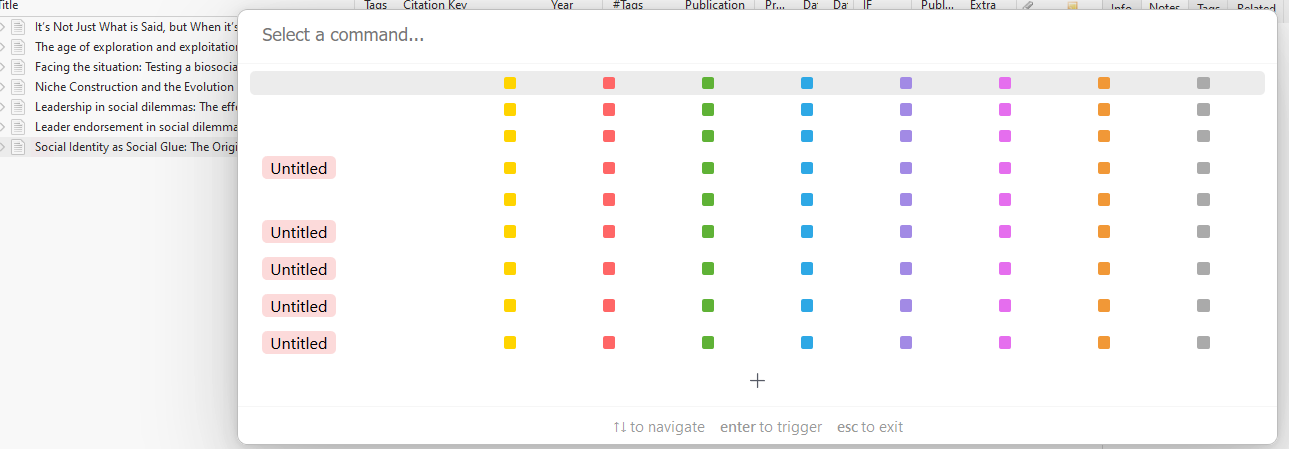The height and width of the screenshot is (449, 1289).
Task: Select yellow for the second Untitled tag
Action: [x=510, y=232]
